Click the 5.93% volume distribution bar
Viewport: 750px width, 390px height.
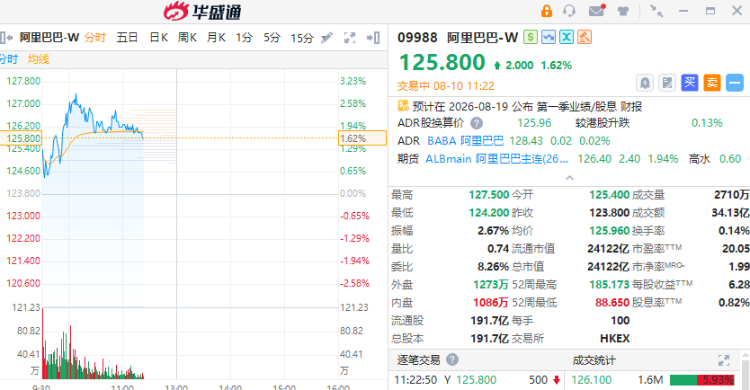[702, 380]
